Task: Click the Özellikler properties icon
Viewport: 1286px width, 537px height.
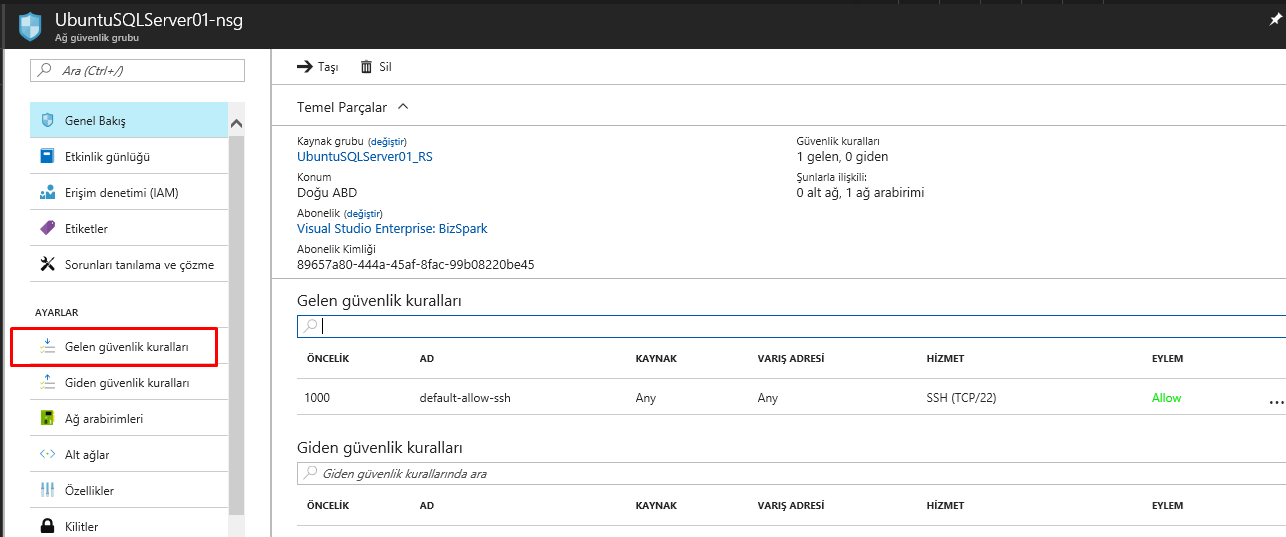Action: tap(47, 491)
